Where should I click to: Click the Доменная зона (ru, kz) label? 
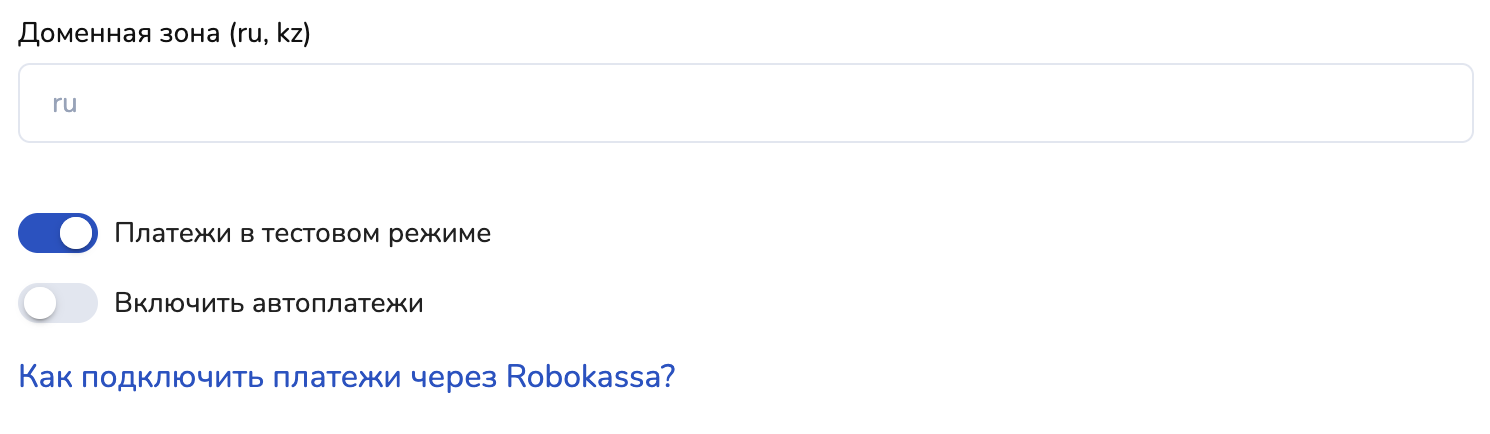coord(165,34)
